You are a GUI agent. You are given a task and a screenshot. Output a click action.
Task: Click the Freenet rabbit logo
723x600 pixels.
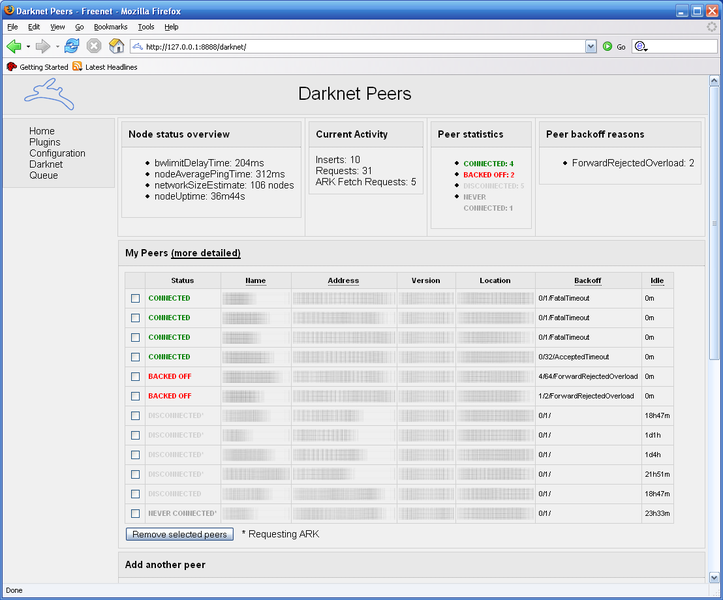49,94
